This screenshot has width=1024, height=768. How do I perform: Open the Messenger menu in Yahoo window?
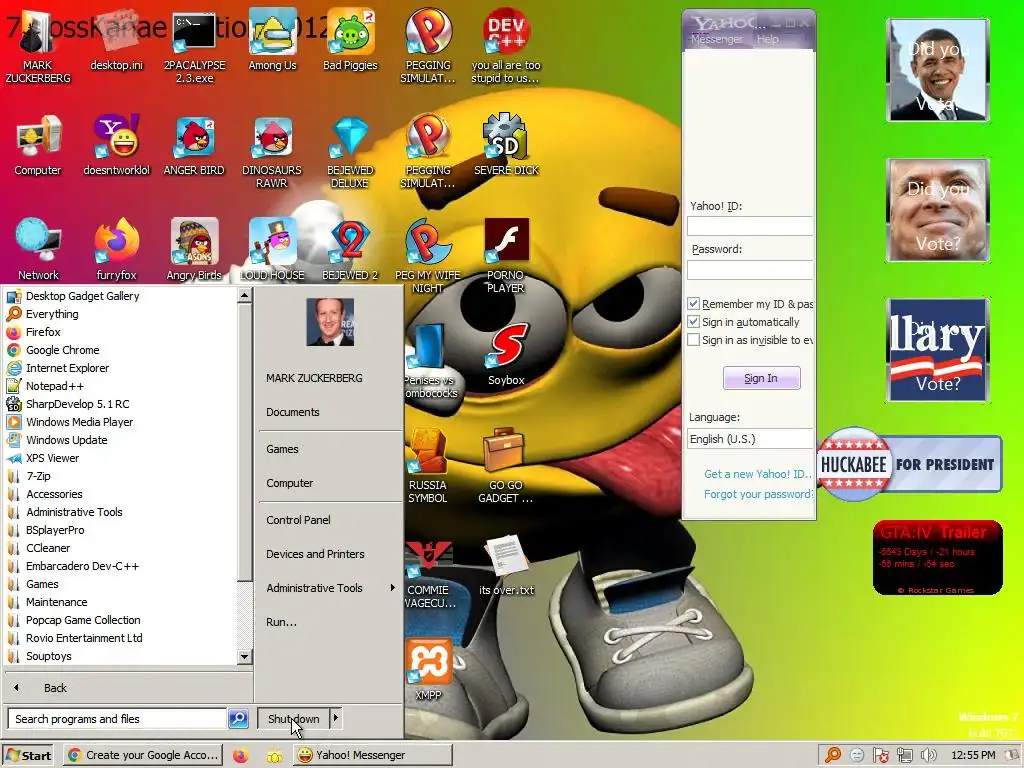pyautogui.click(x=716, y=39)
